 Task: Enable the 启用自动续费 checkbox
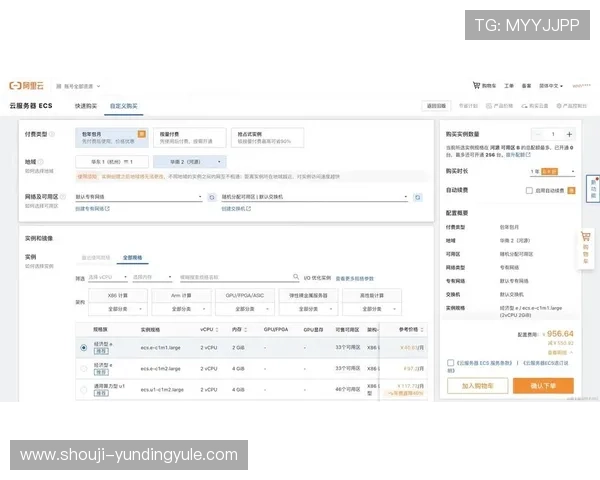point(529,190)
